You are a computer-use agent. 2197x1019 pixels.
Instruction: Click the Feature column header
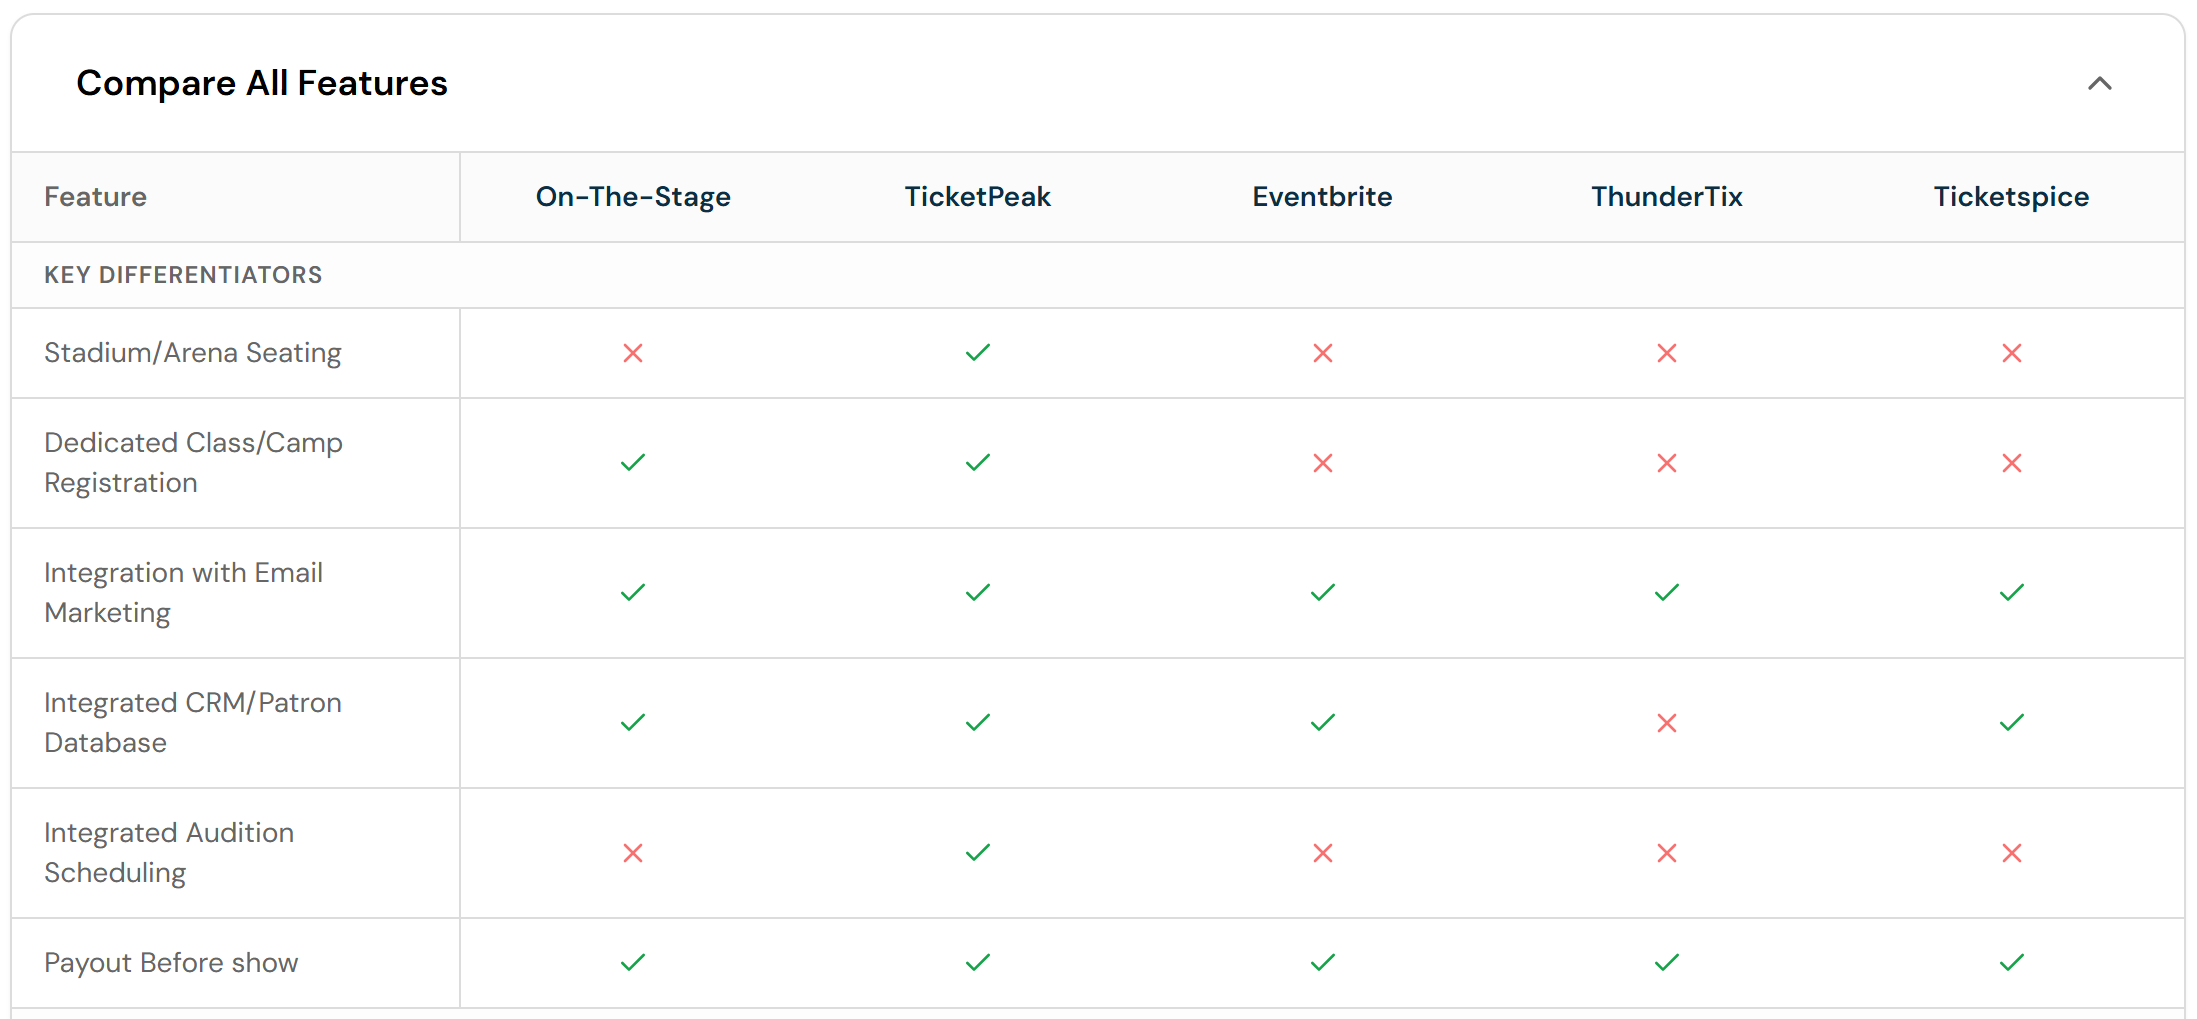click(x=96, y=197)
